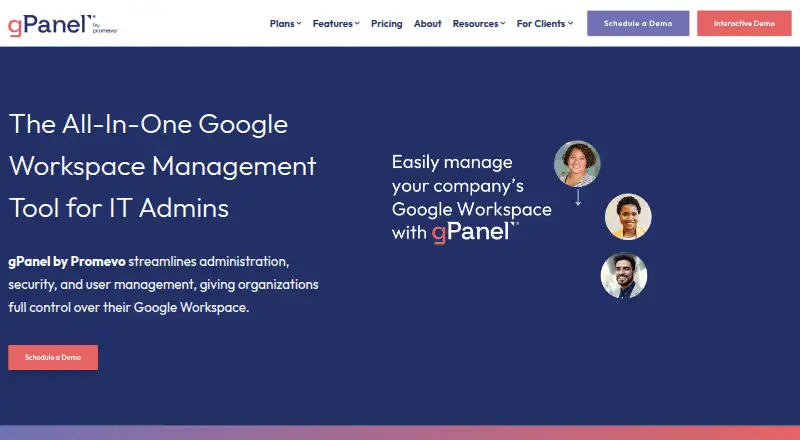
Task: Click the gPanel logo in header
Action: coord(63,25)
